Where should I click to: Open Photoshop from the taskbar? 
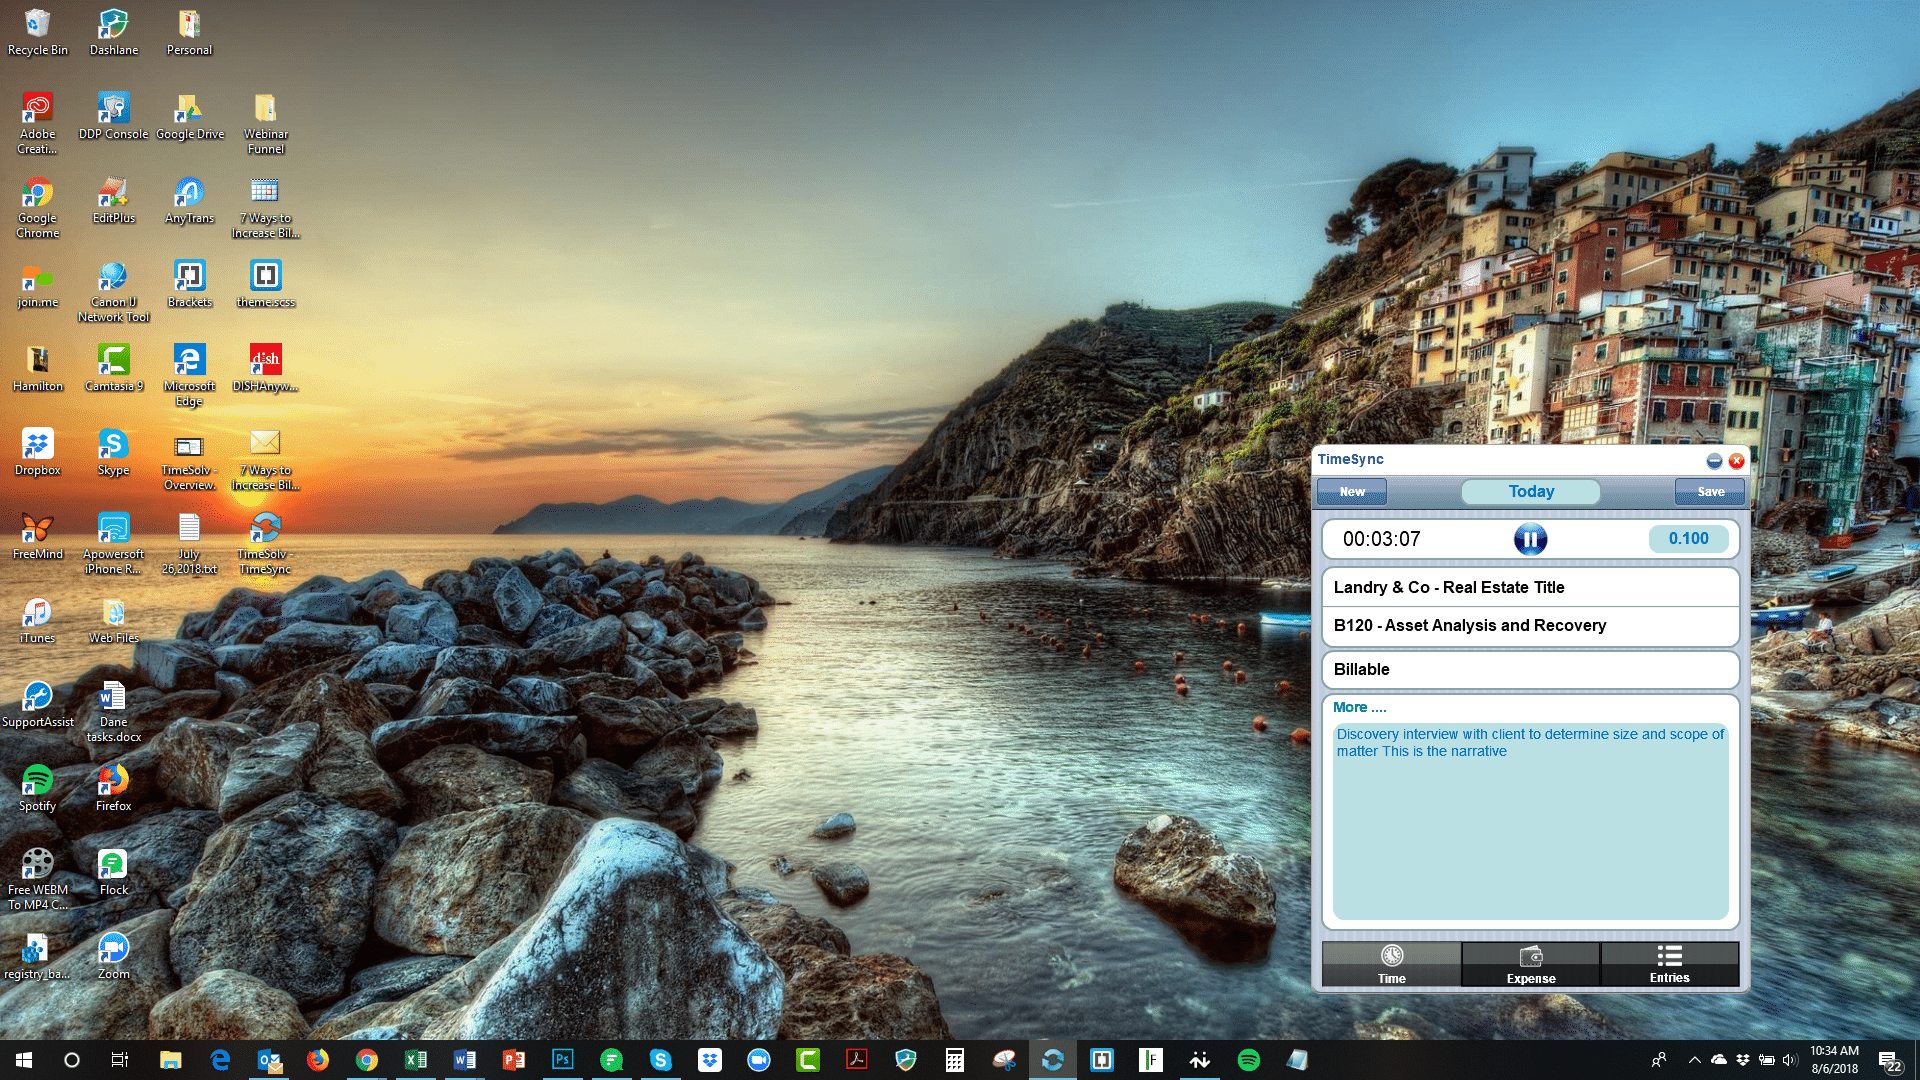(x=562, y=1060)
